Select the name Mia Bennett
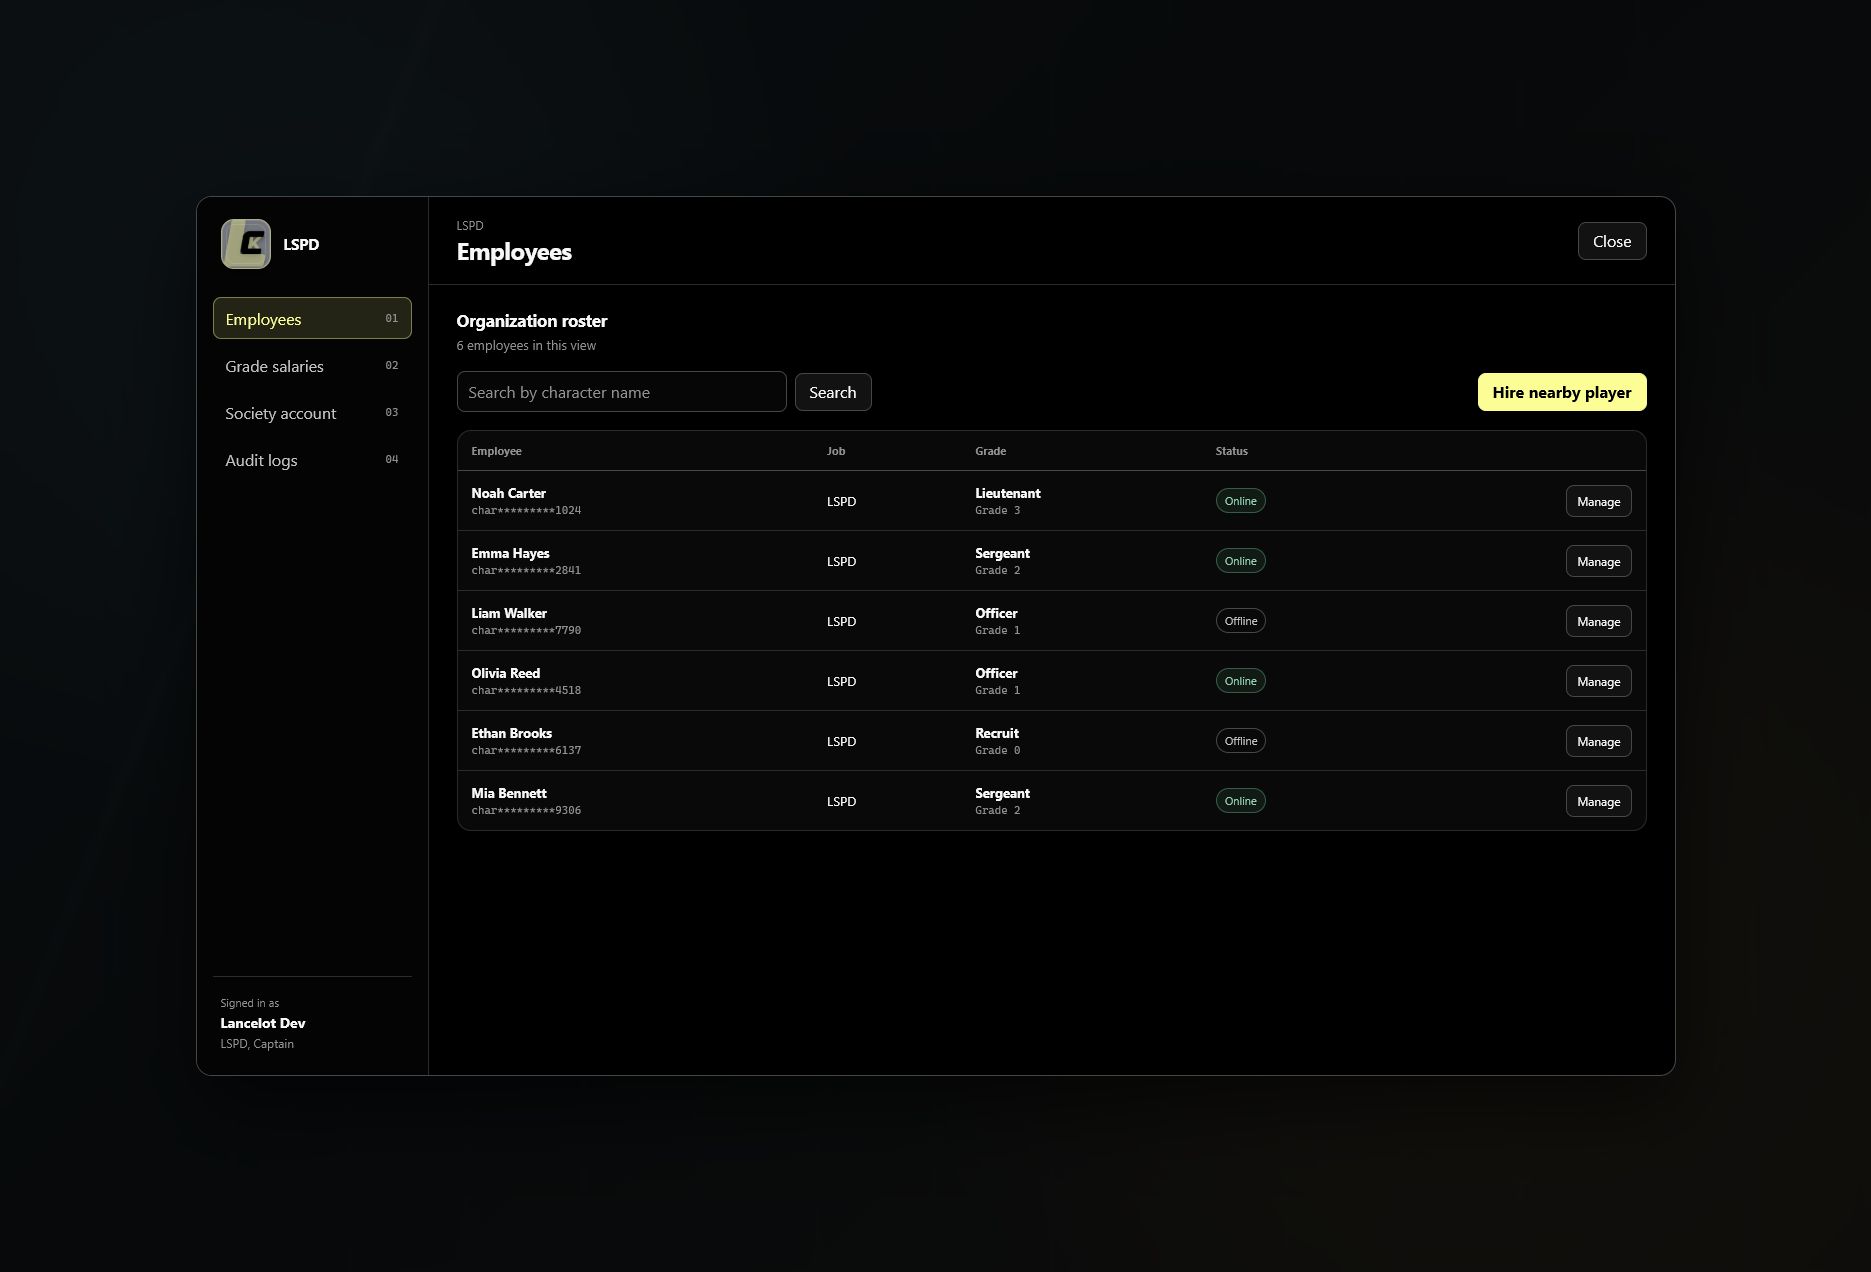1871x1272 pixels. click(x=509, y=793)
